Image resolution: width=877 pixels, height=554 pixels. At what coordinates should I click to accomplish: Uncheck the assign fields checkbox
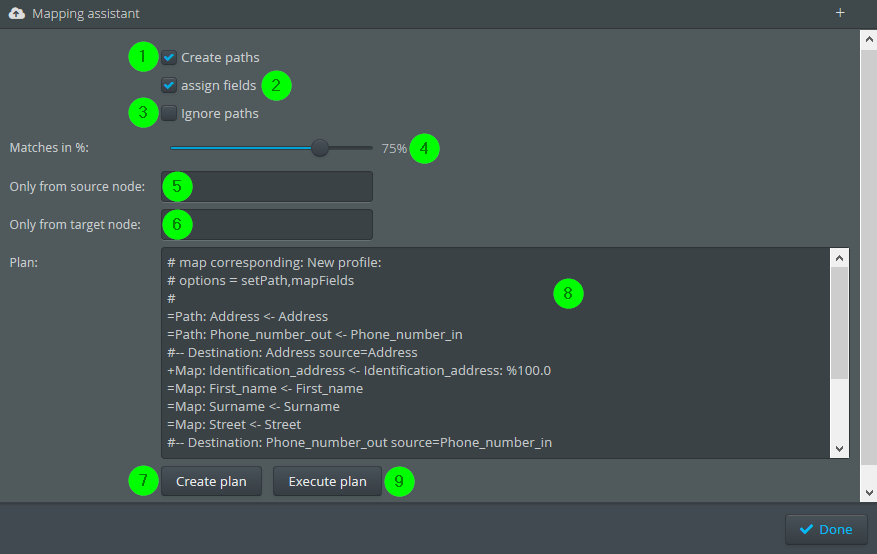pos(169,86)
